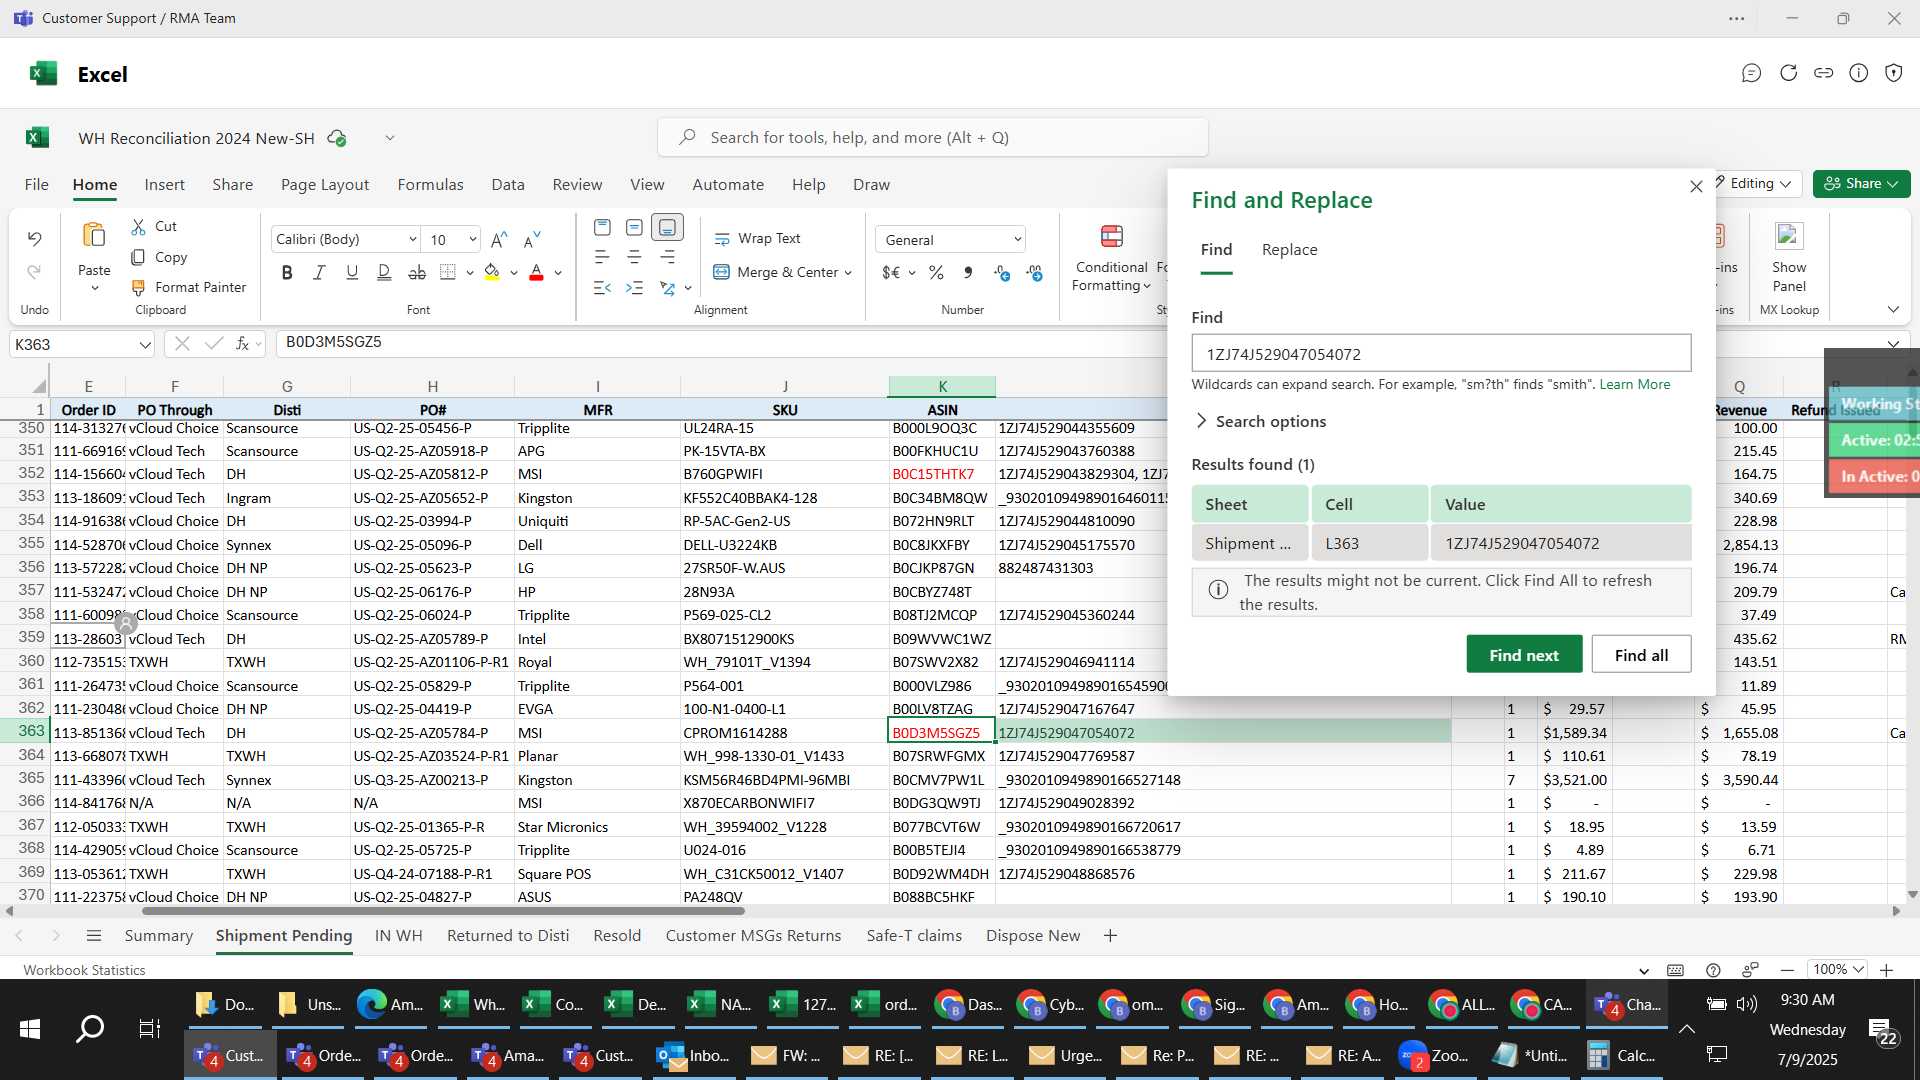Screen dimensions: 1920x1080
Task: Apply comma style format
Action: coord(967,273)
